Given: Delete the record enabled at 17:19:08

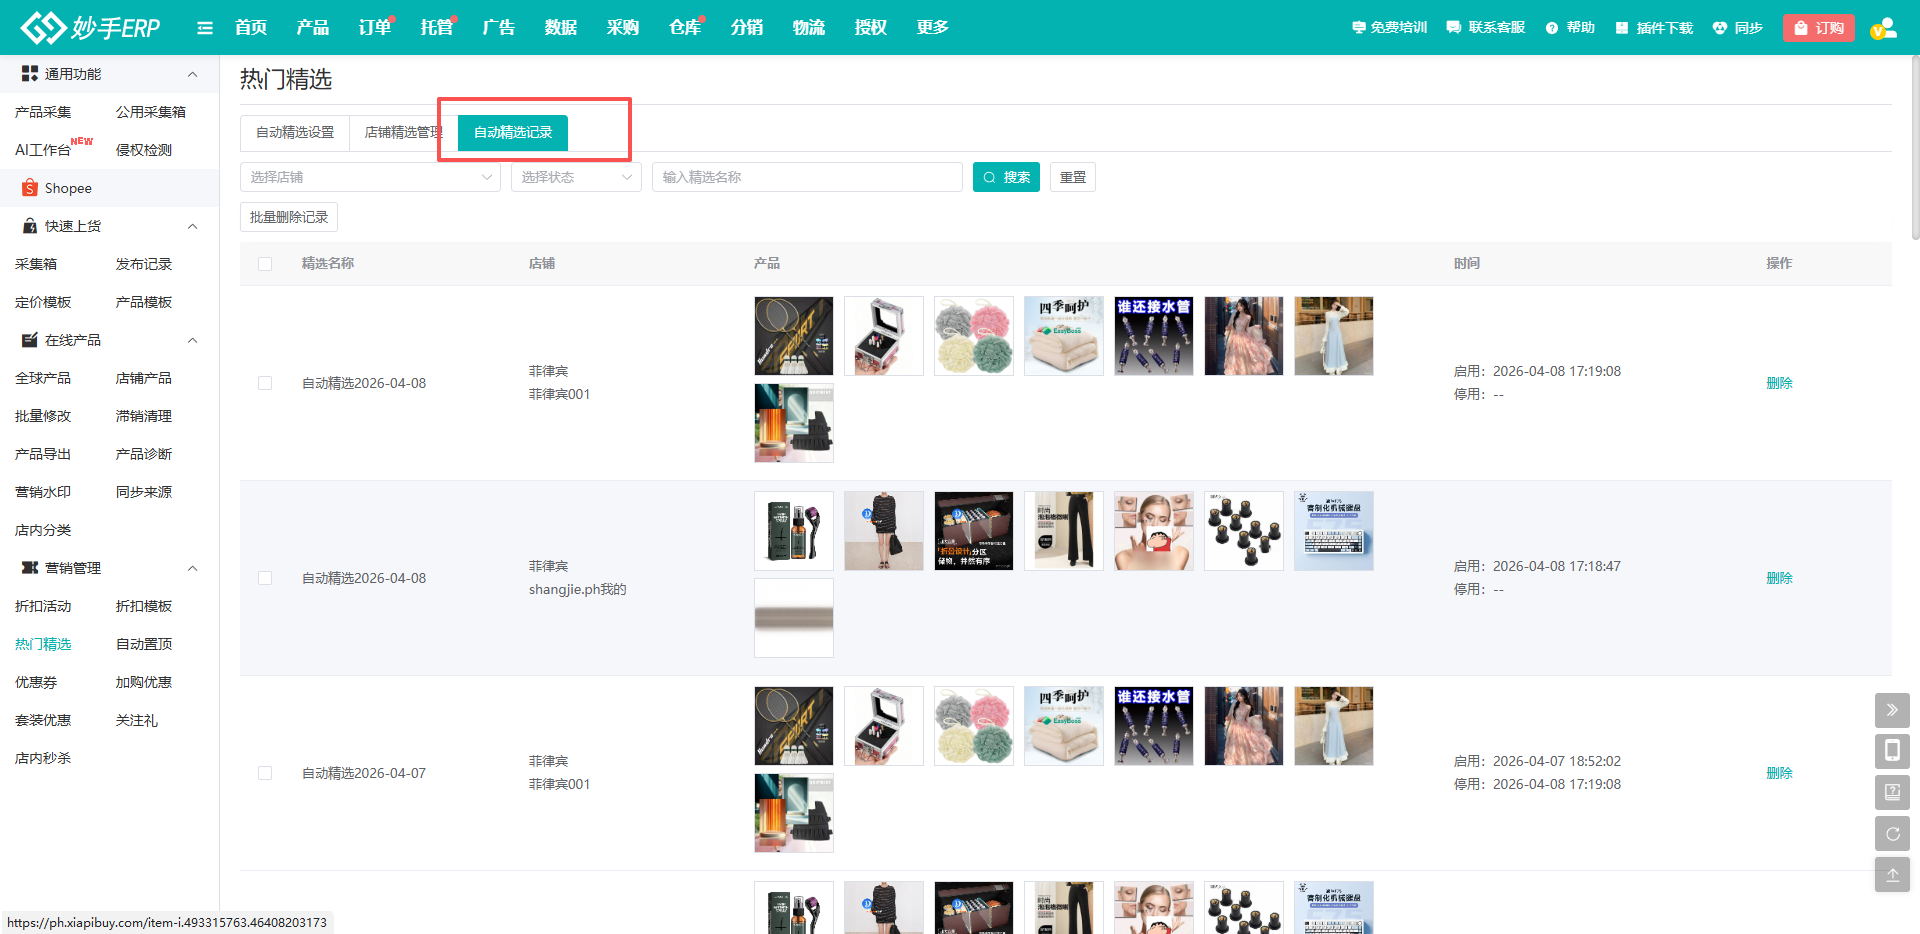Looking at the screenshot, I should [x=1779, y=383].
